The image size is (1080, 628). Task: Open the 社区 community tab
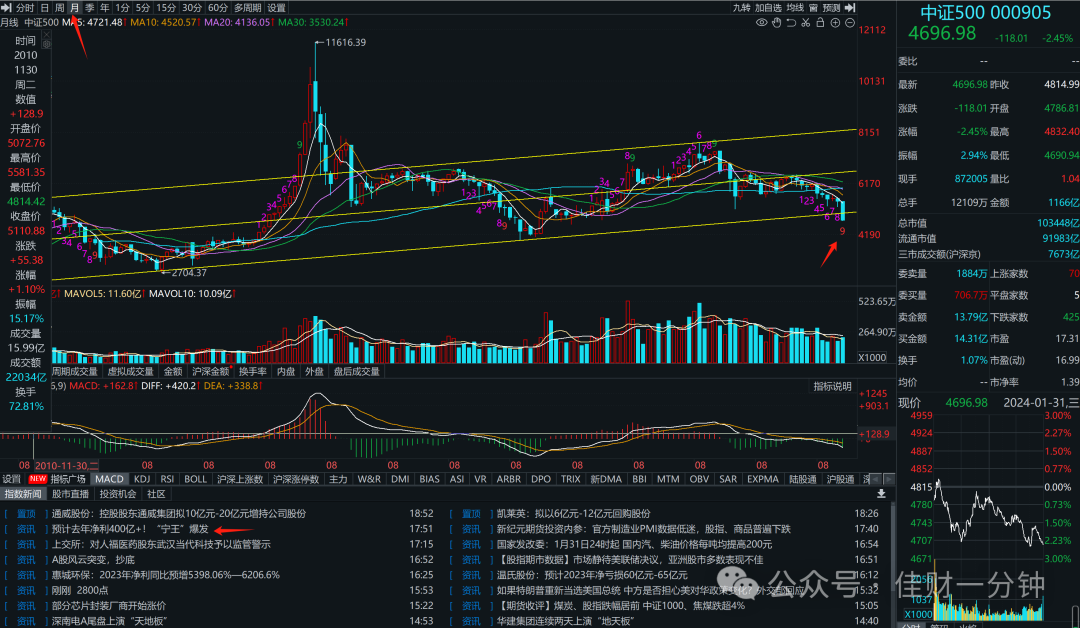point(156,494)
